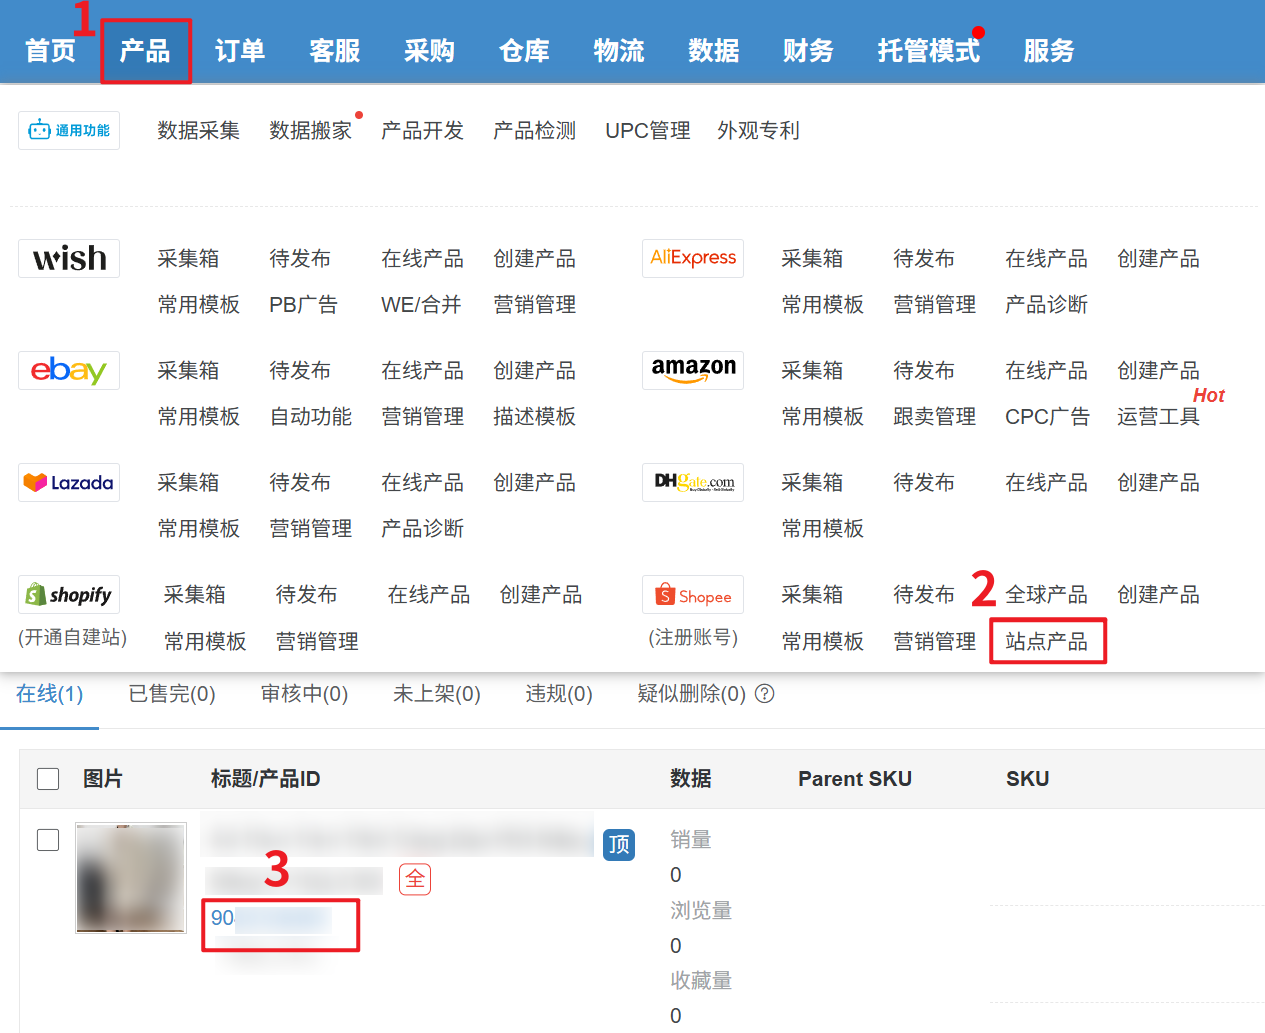Open the 托管模式 menu in top bar
This screenshot has width=1265, height=1033.
point(928,51)
